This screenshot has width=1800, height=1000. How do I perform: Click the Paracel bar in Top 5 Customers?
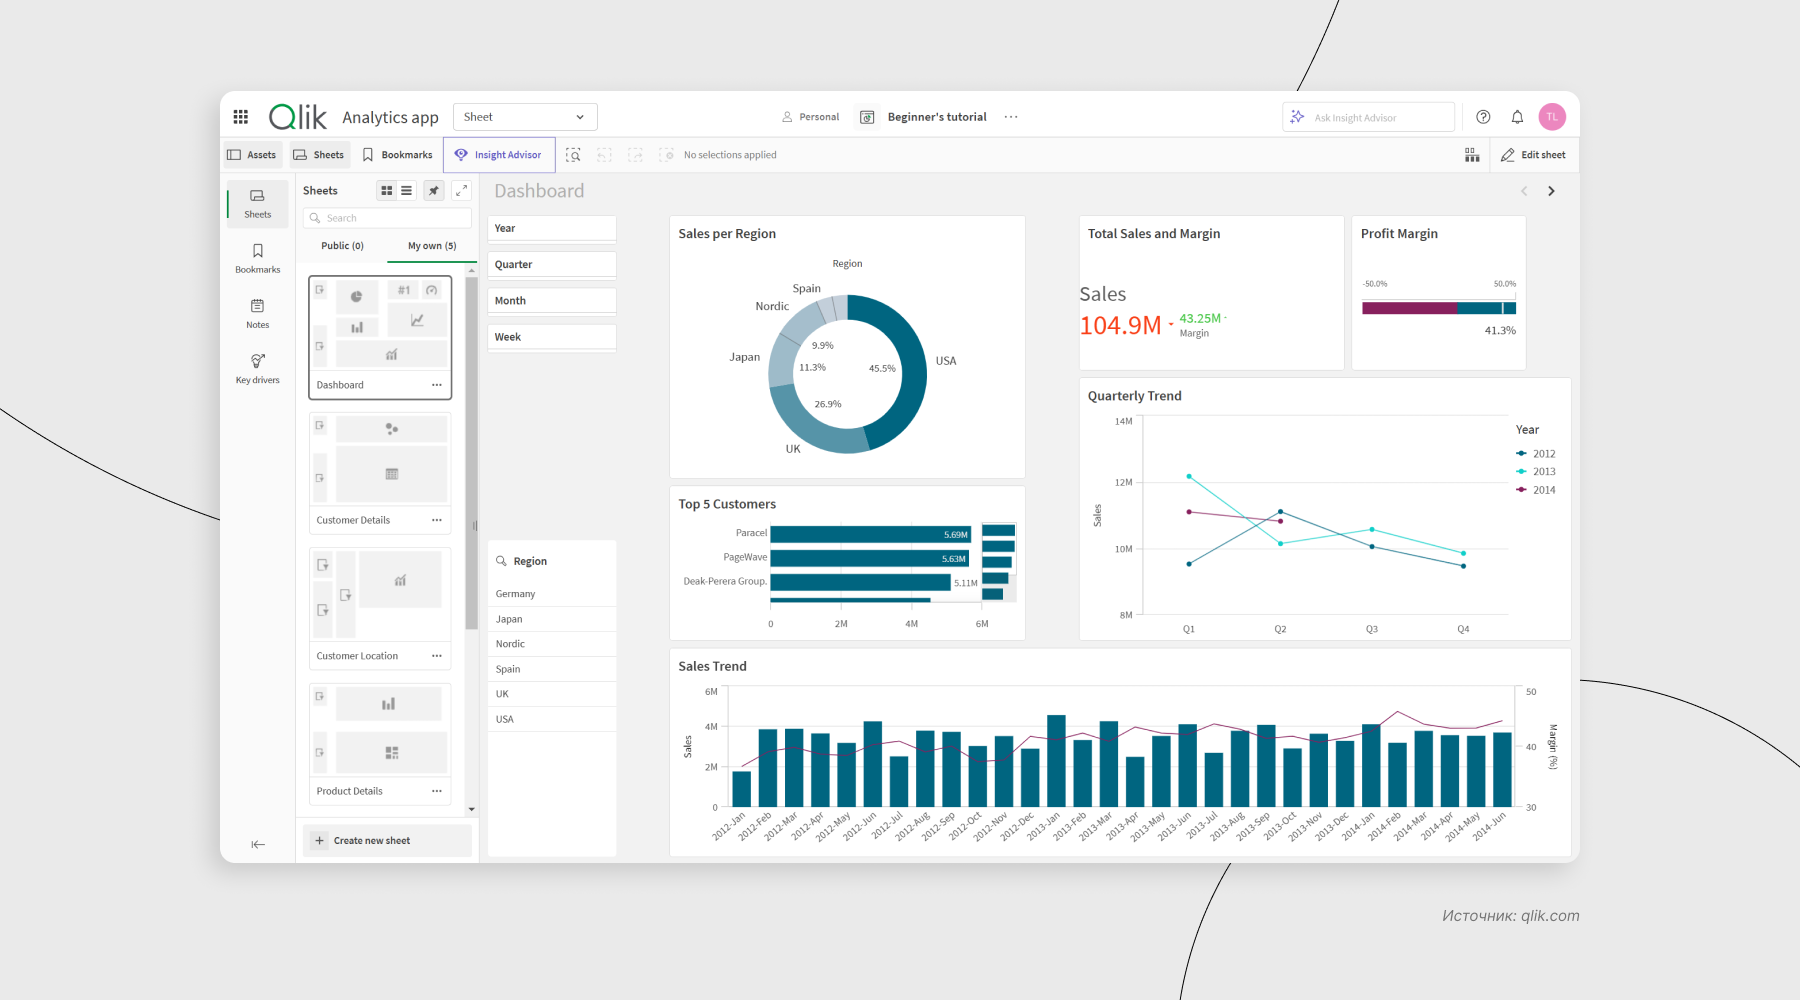[870, 534]
